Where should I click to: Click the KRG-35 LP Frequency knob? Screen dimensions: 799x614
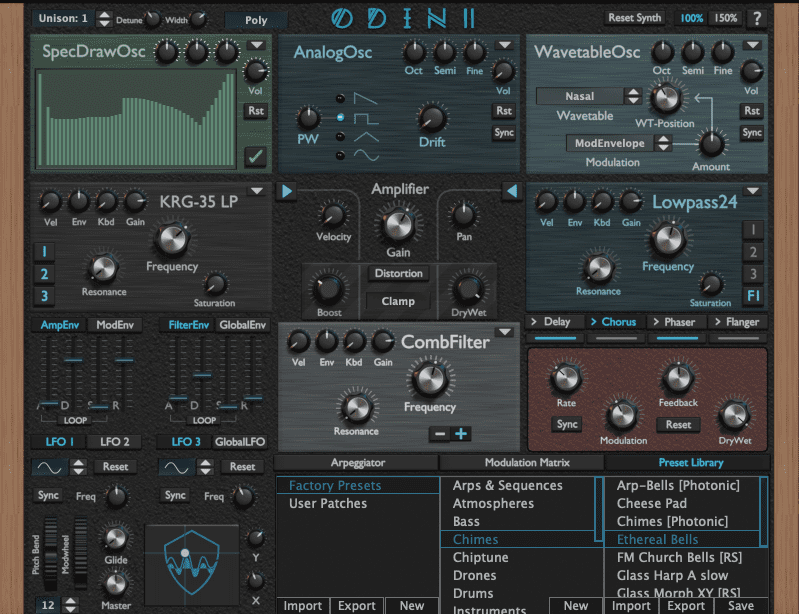pos(172,239)
